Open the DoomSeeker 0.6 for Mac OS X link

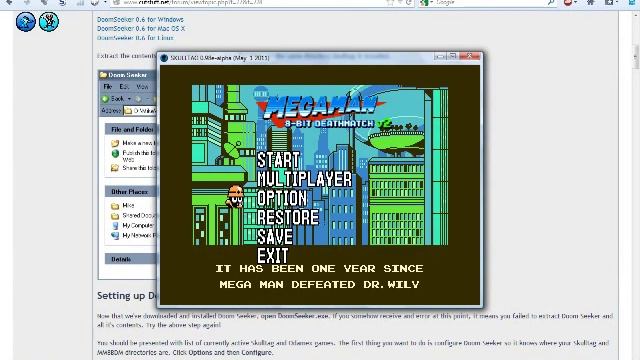141,29
